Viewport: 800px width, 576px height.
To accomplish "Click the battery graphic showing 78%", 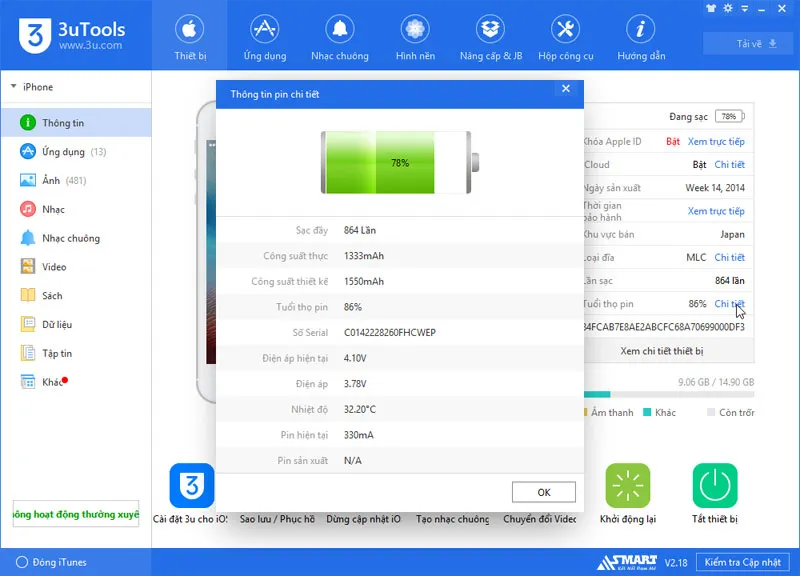I will point(399,162).
